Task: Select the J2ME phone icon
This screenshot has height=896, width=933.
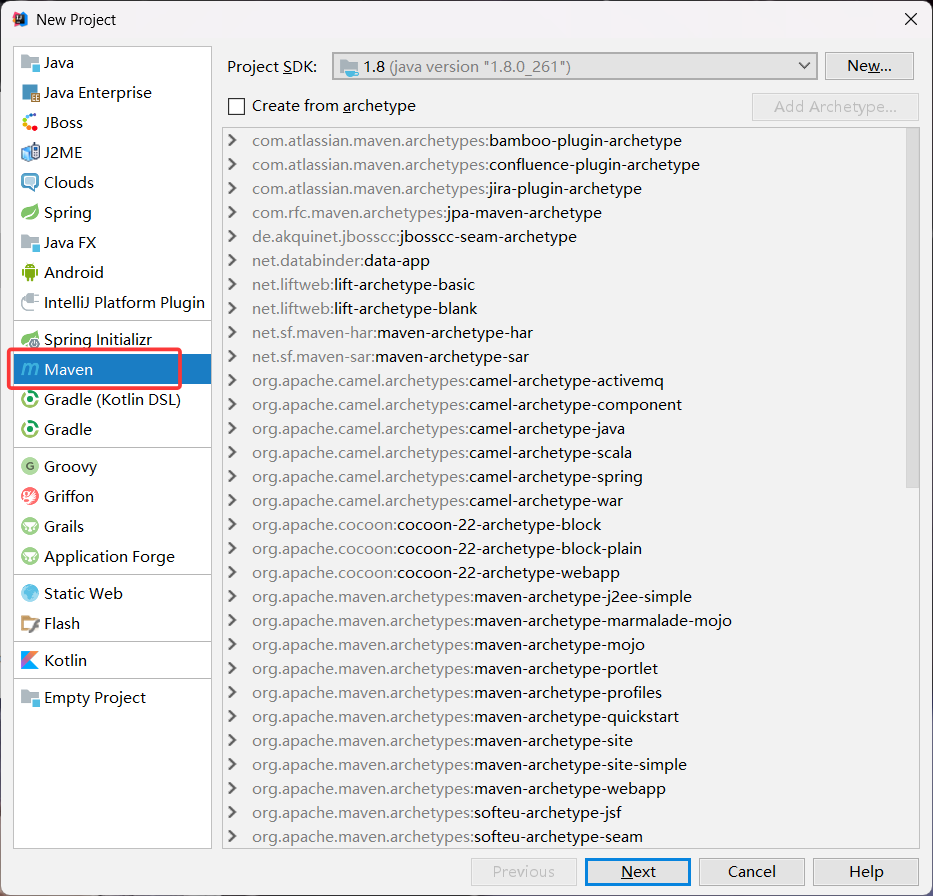Action: pos(30,152)
